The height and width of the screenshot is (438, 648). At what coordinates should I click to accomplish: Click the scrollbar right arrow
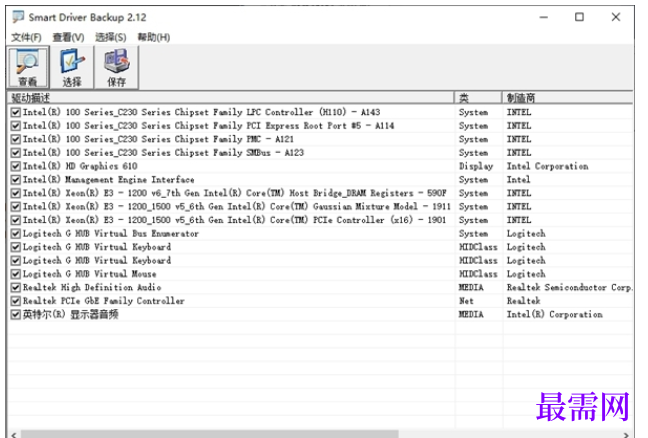(626, 434)
